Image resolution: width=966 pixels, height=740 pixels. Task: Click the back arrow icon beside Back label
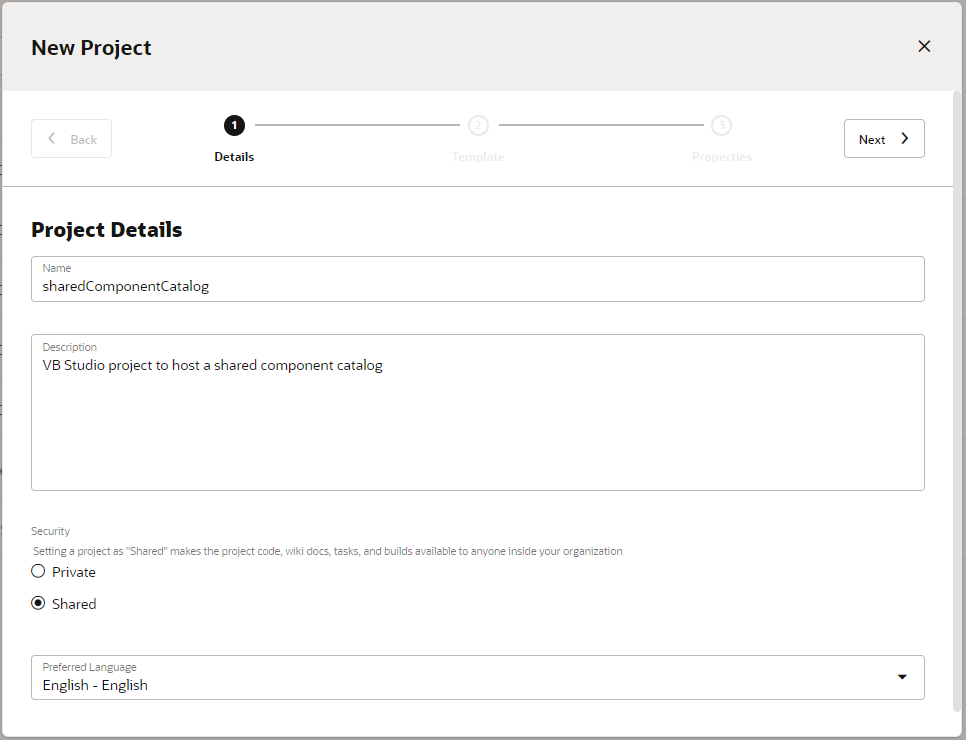[52, 138]
